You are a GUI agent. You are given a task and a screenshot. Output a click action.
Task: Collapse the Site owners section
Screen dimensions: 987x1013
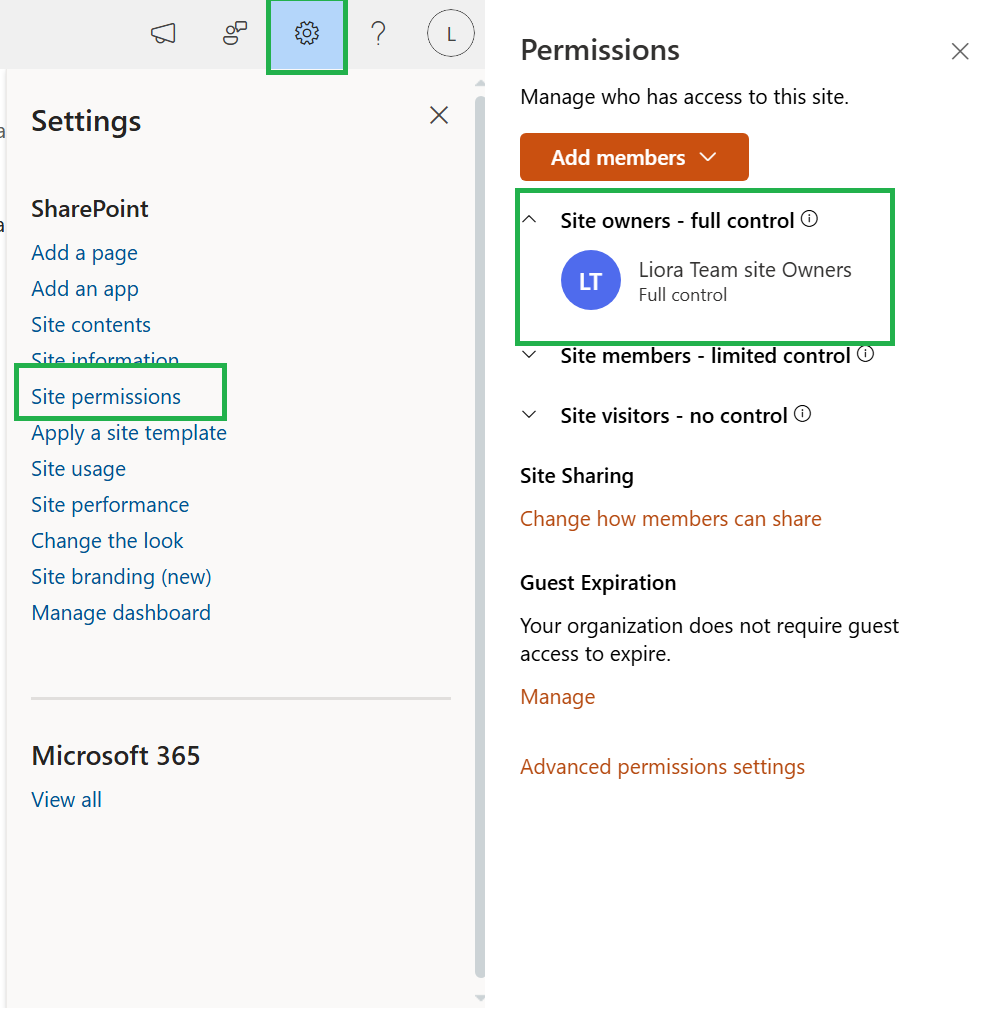pyautogui.click(x=529, y=220)
